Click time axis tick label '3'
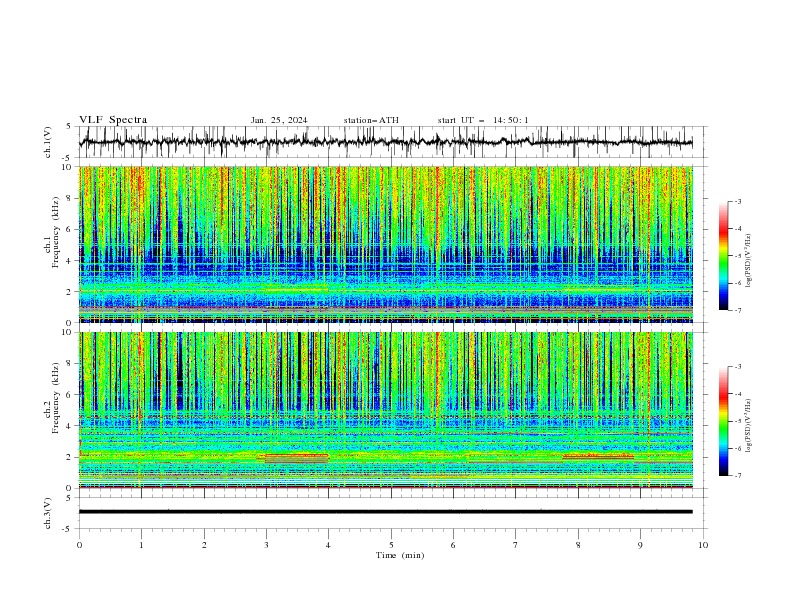Screen dimensions: 792x612 266,545
